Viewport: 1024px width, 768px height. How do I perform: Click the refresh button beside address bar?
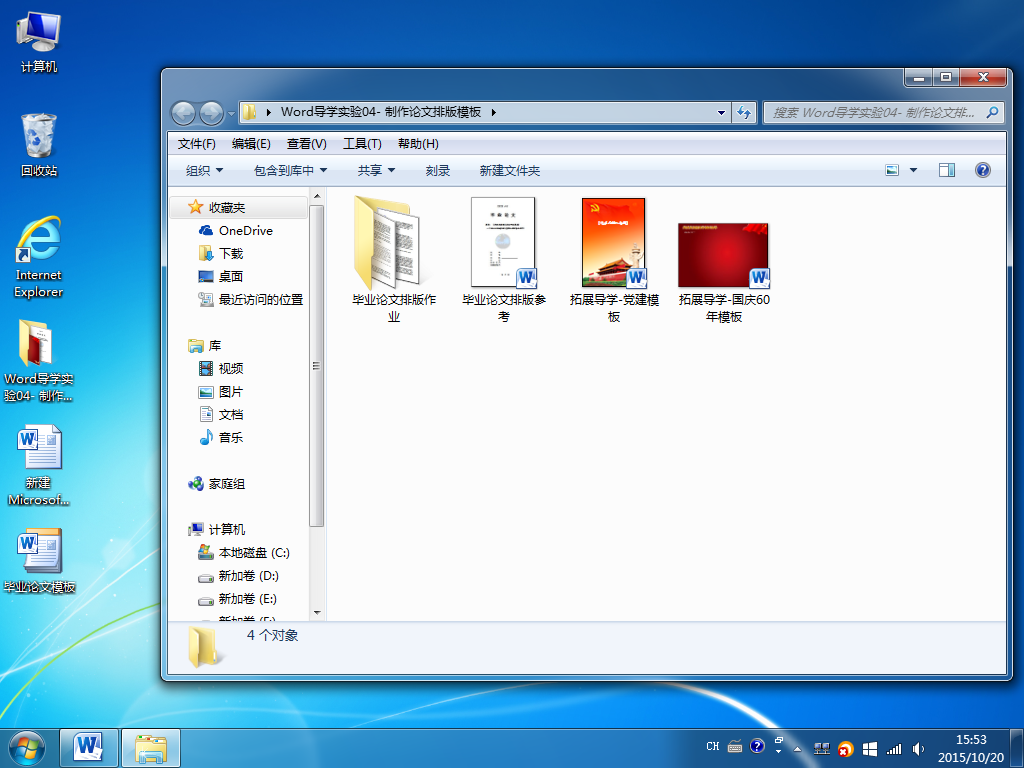click(x=744, y=112)
